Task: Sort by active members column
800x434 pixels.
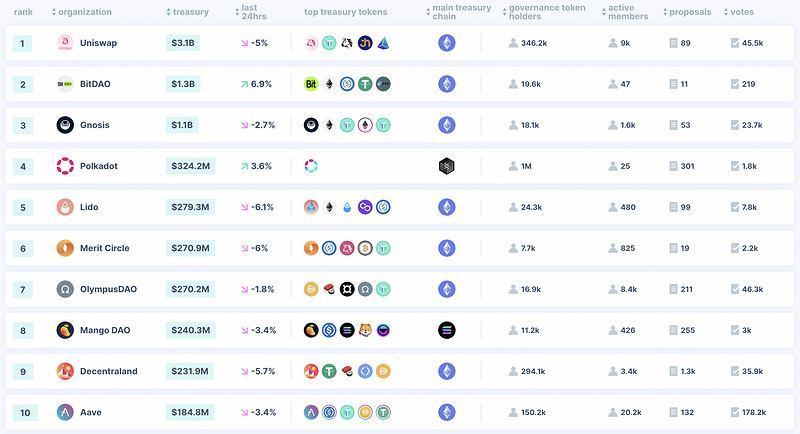Action: point(625,12)
